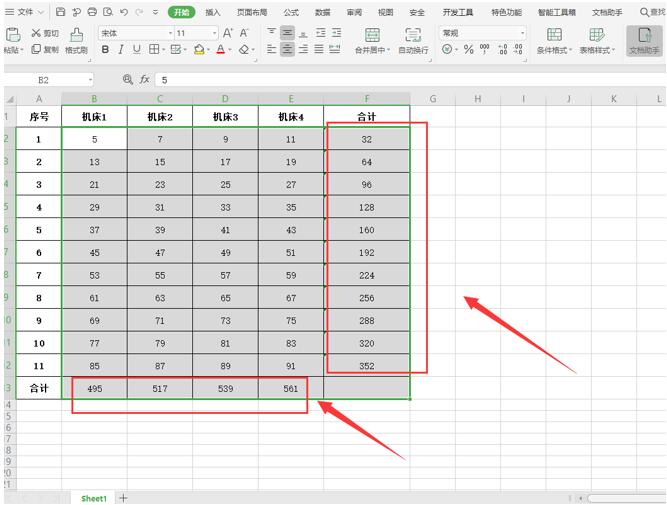
Task: Click the justify alignment icon
Action: tap(319, 49)
